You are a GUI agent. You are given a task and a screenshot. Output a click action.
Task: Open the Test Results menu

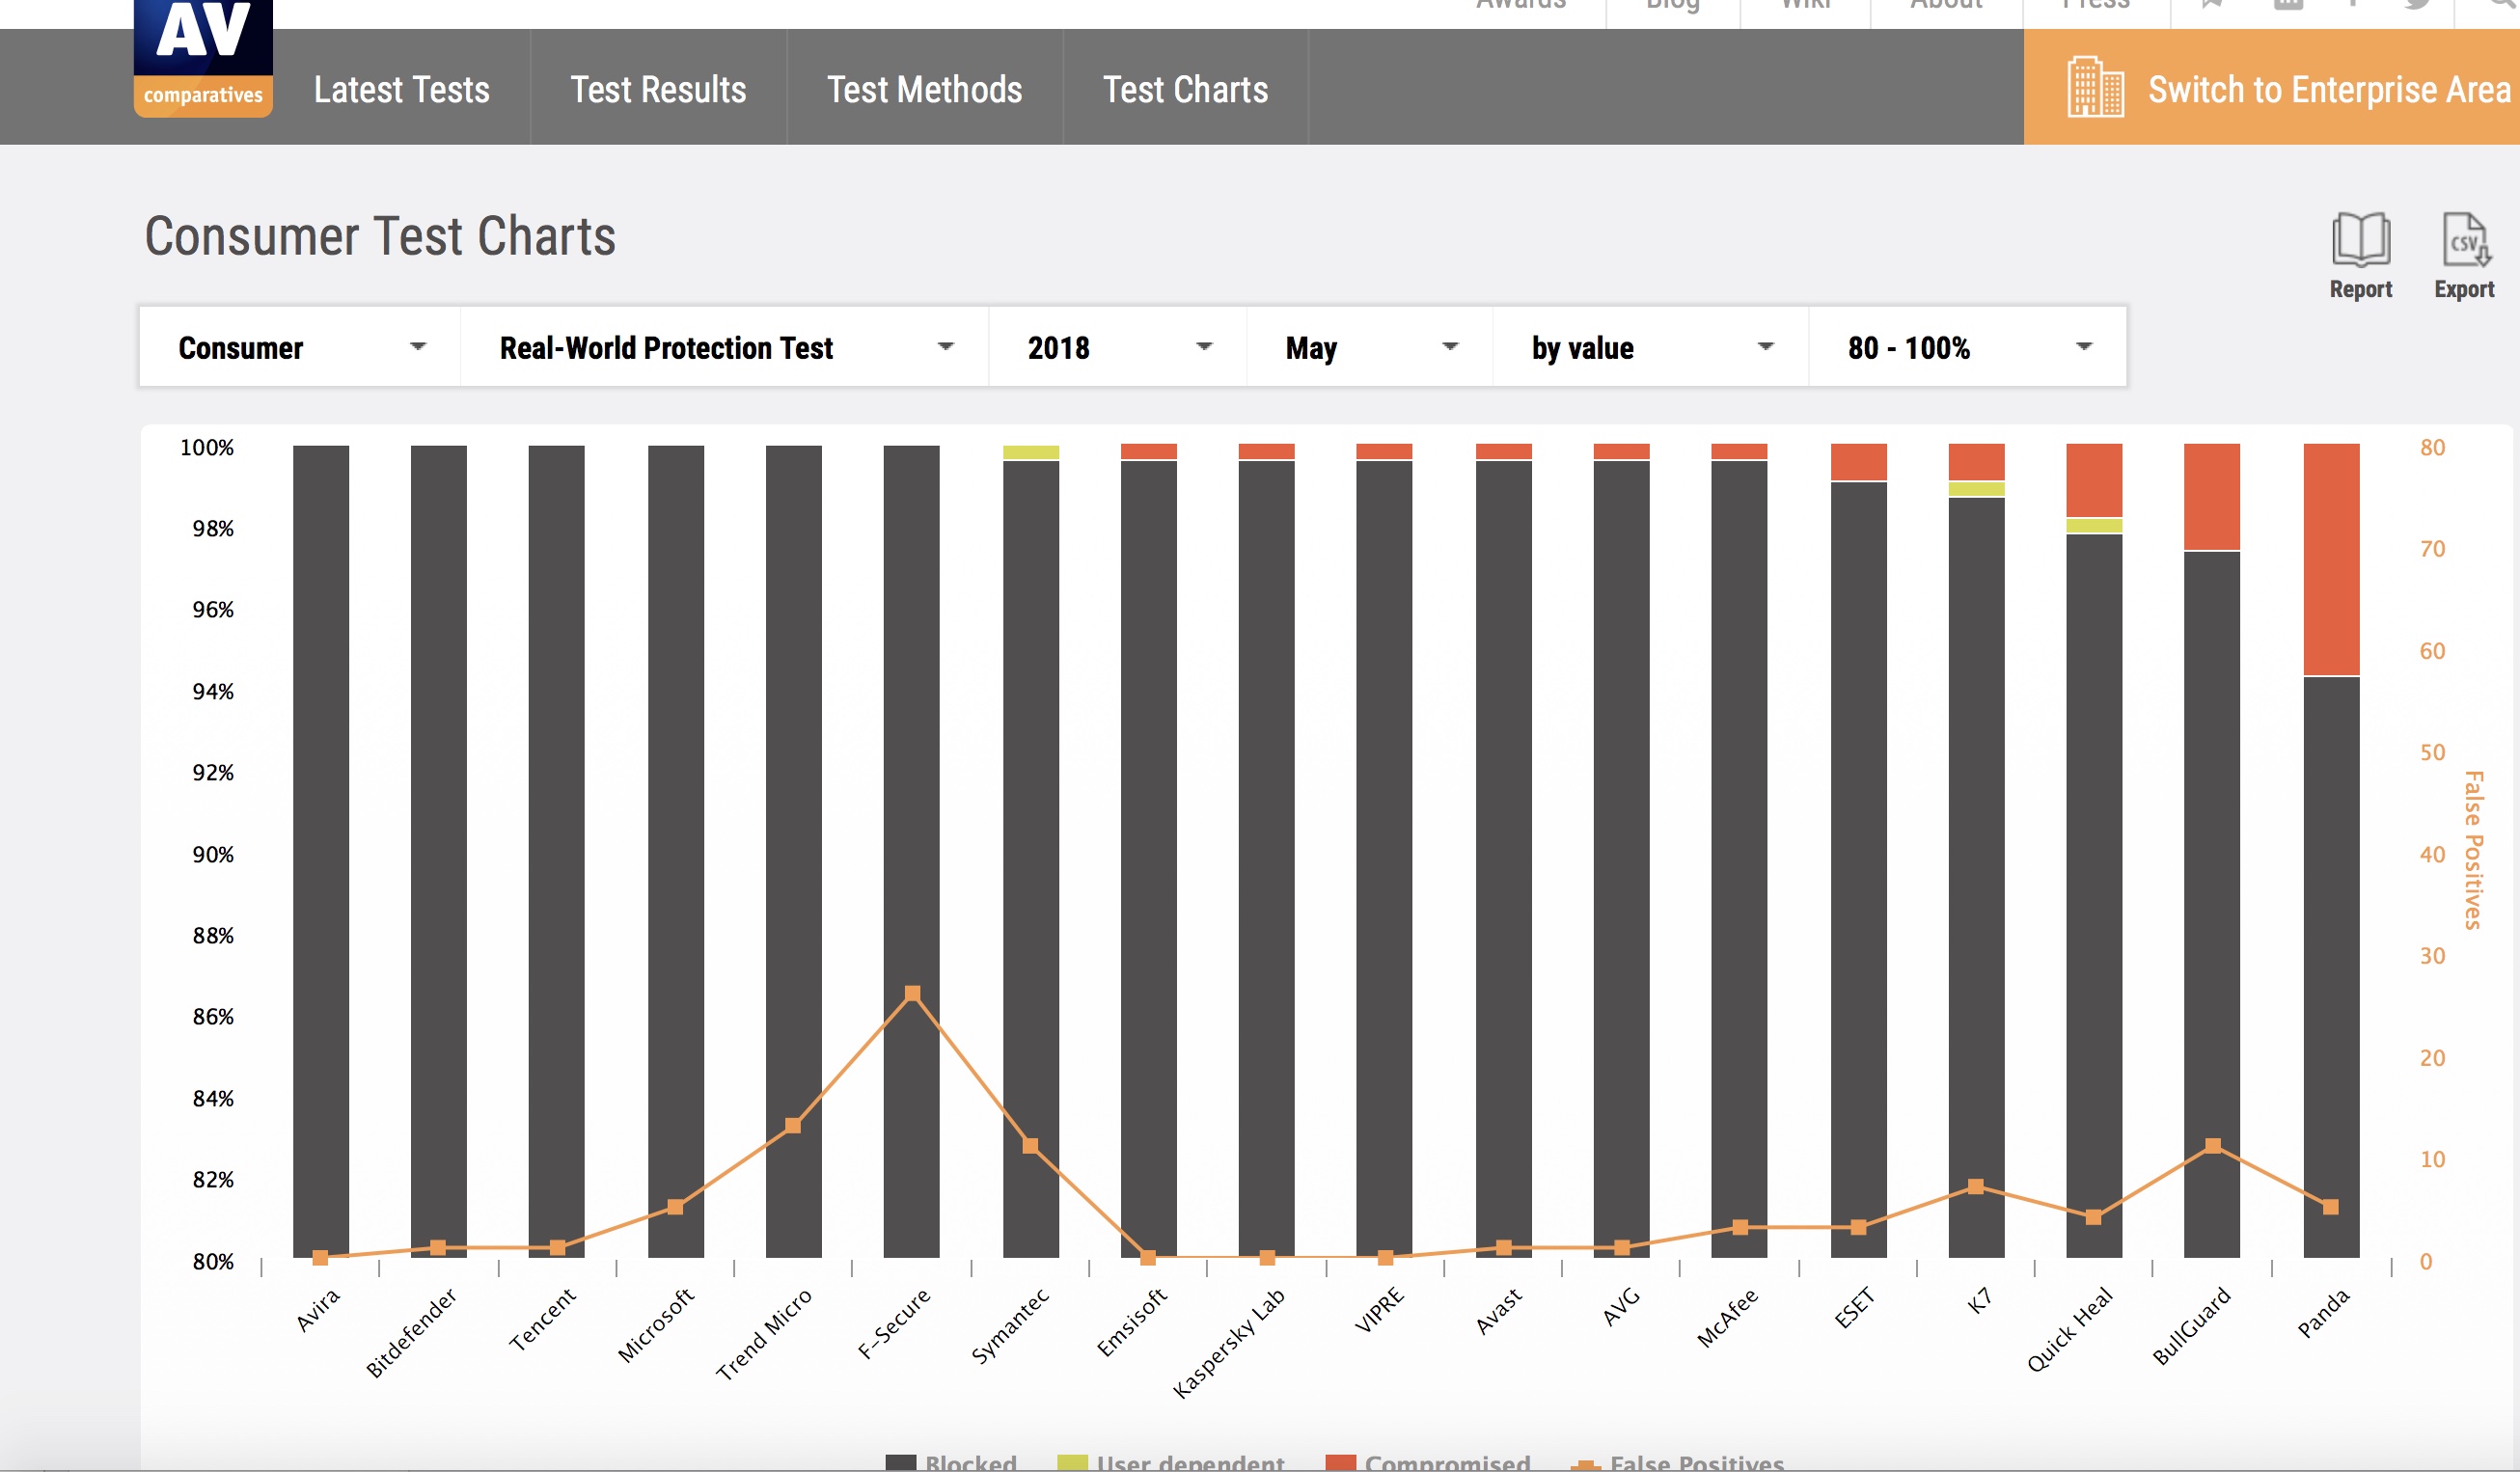pos(658,89)
